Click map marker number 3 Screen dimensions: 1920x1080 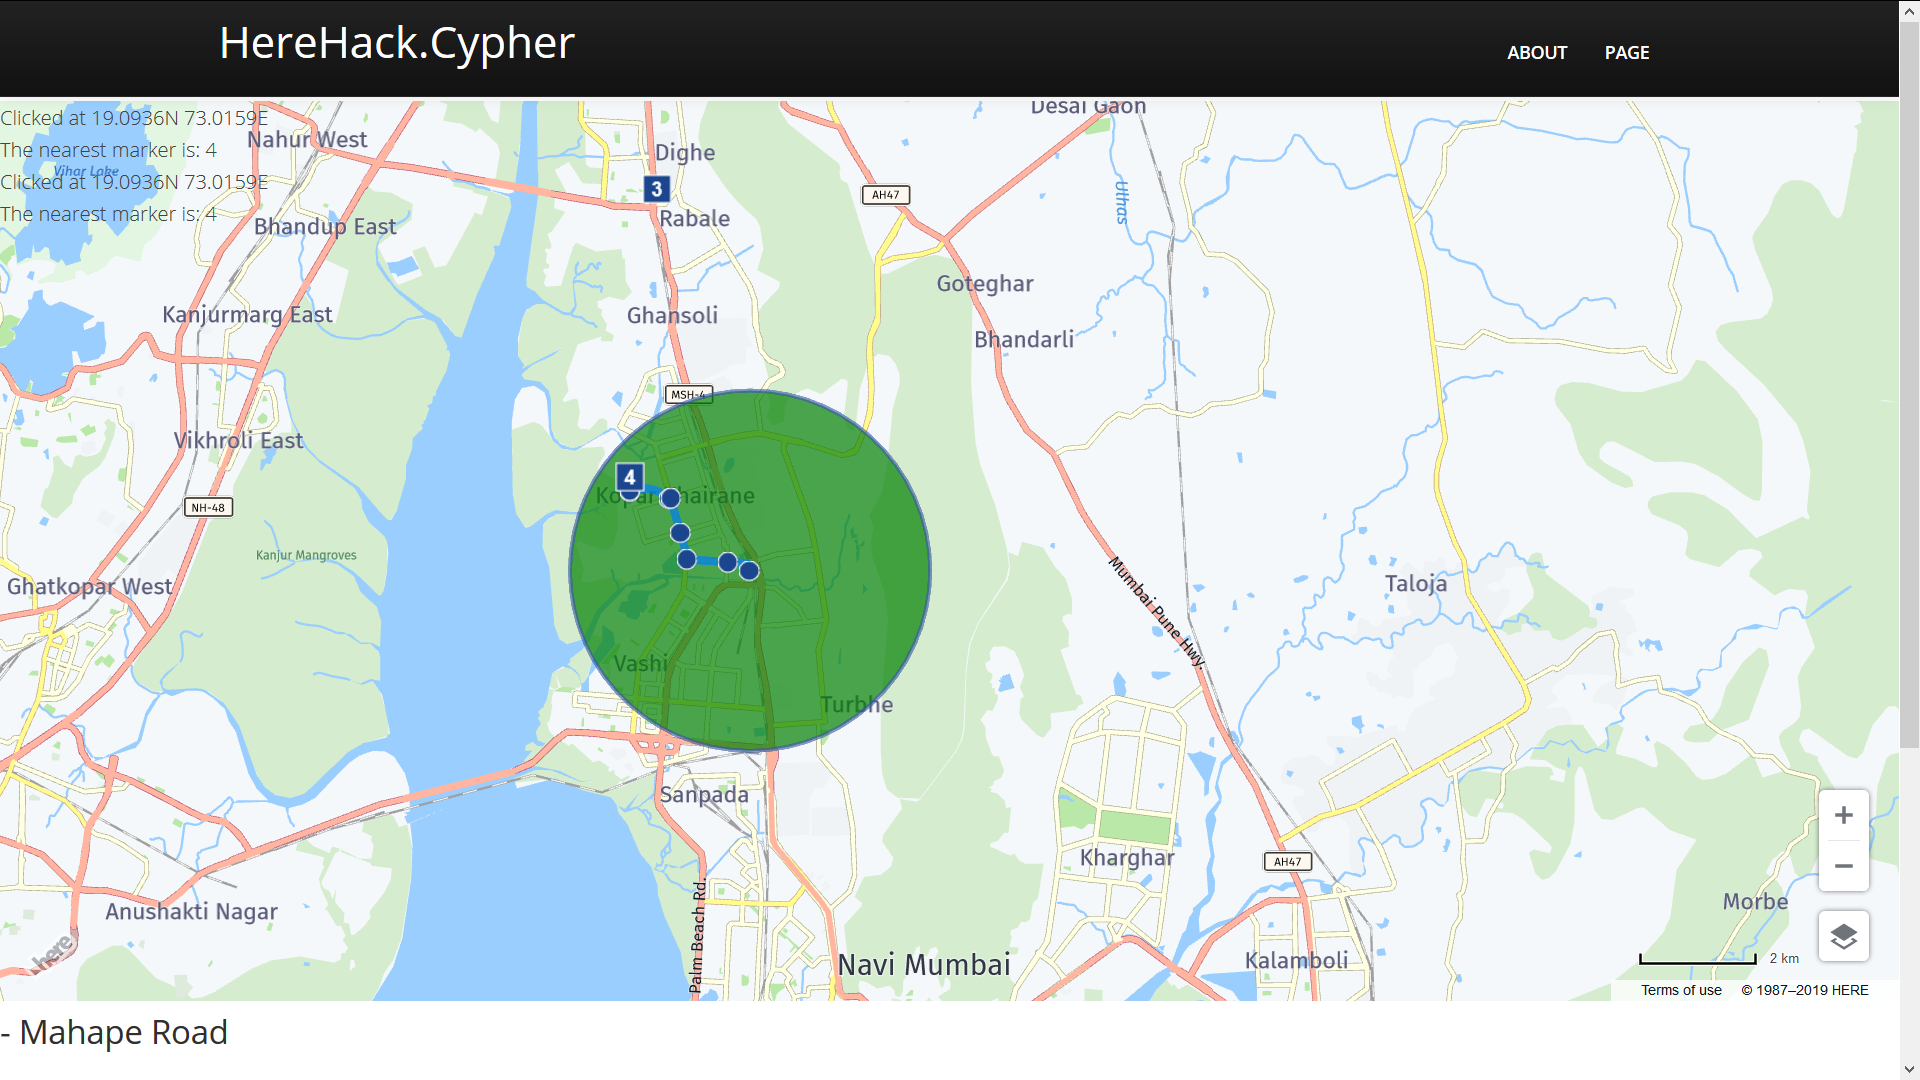point(656,189)
